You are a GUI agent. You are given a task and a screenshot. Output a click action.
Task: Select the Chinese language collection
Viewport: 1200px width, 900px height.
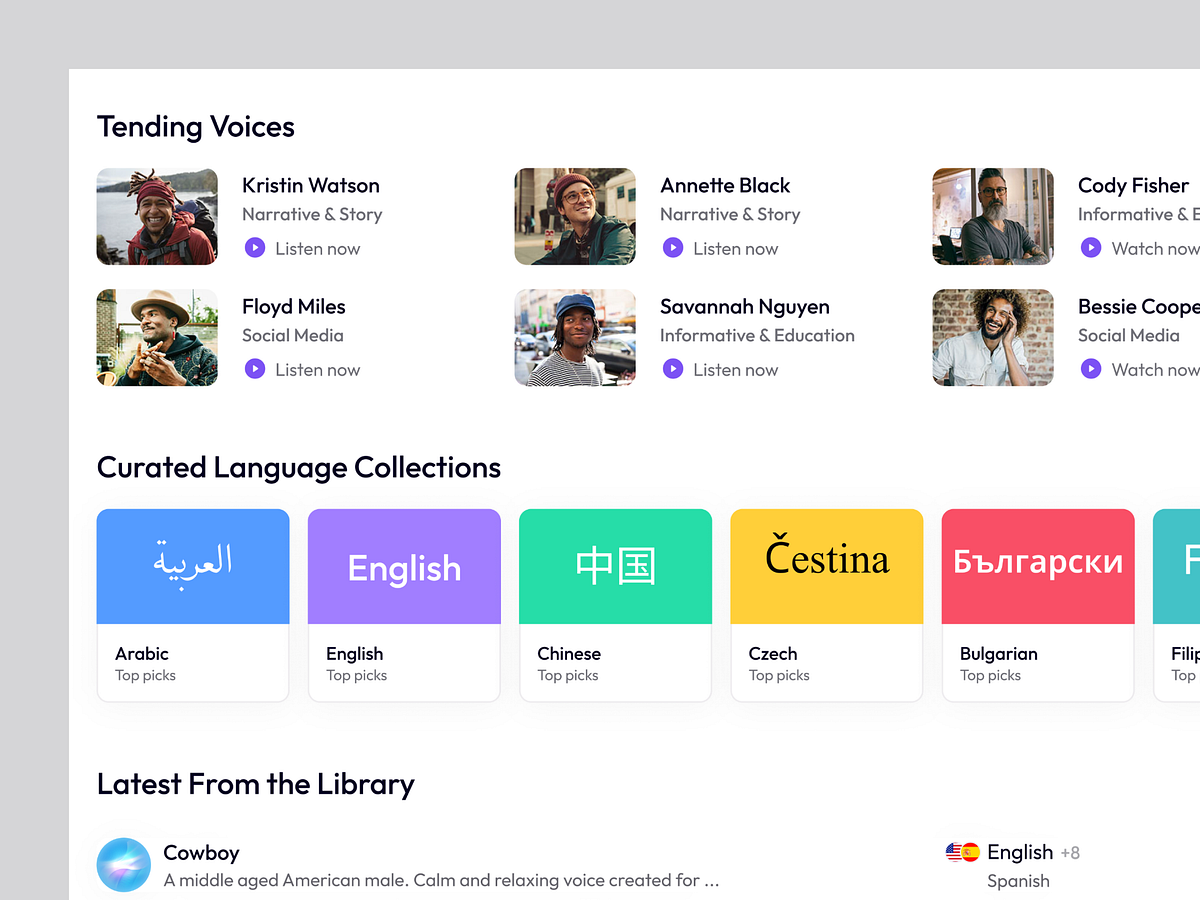click(615, 605)
